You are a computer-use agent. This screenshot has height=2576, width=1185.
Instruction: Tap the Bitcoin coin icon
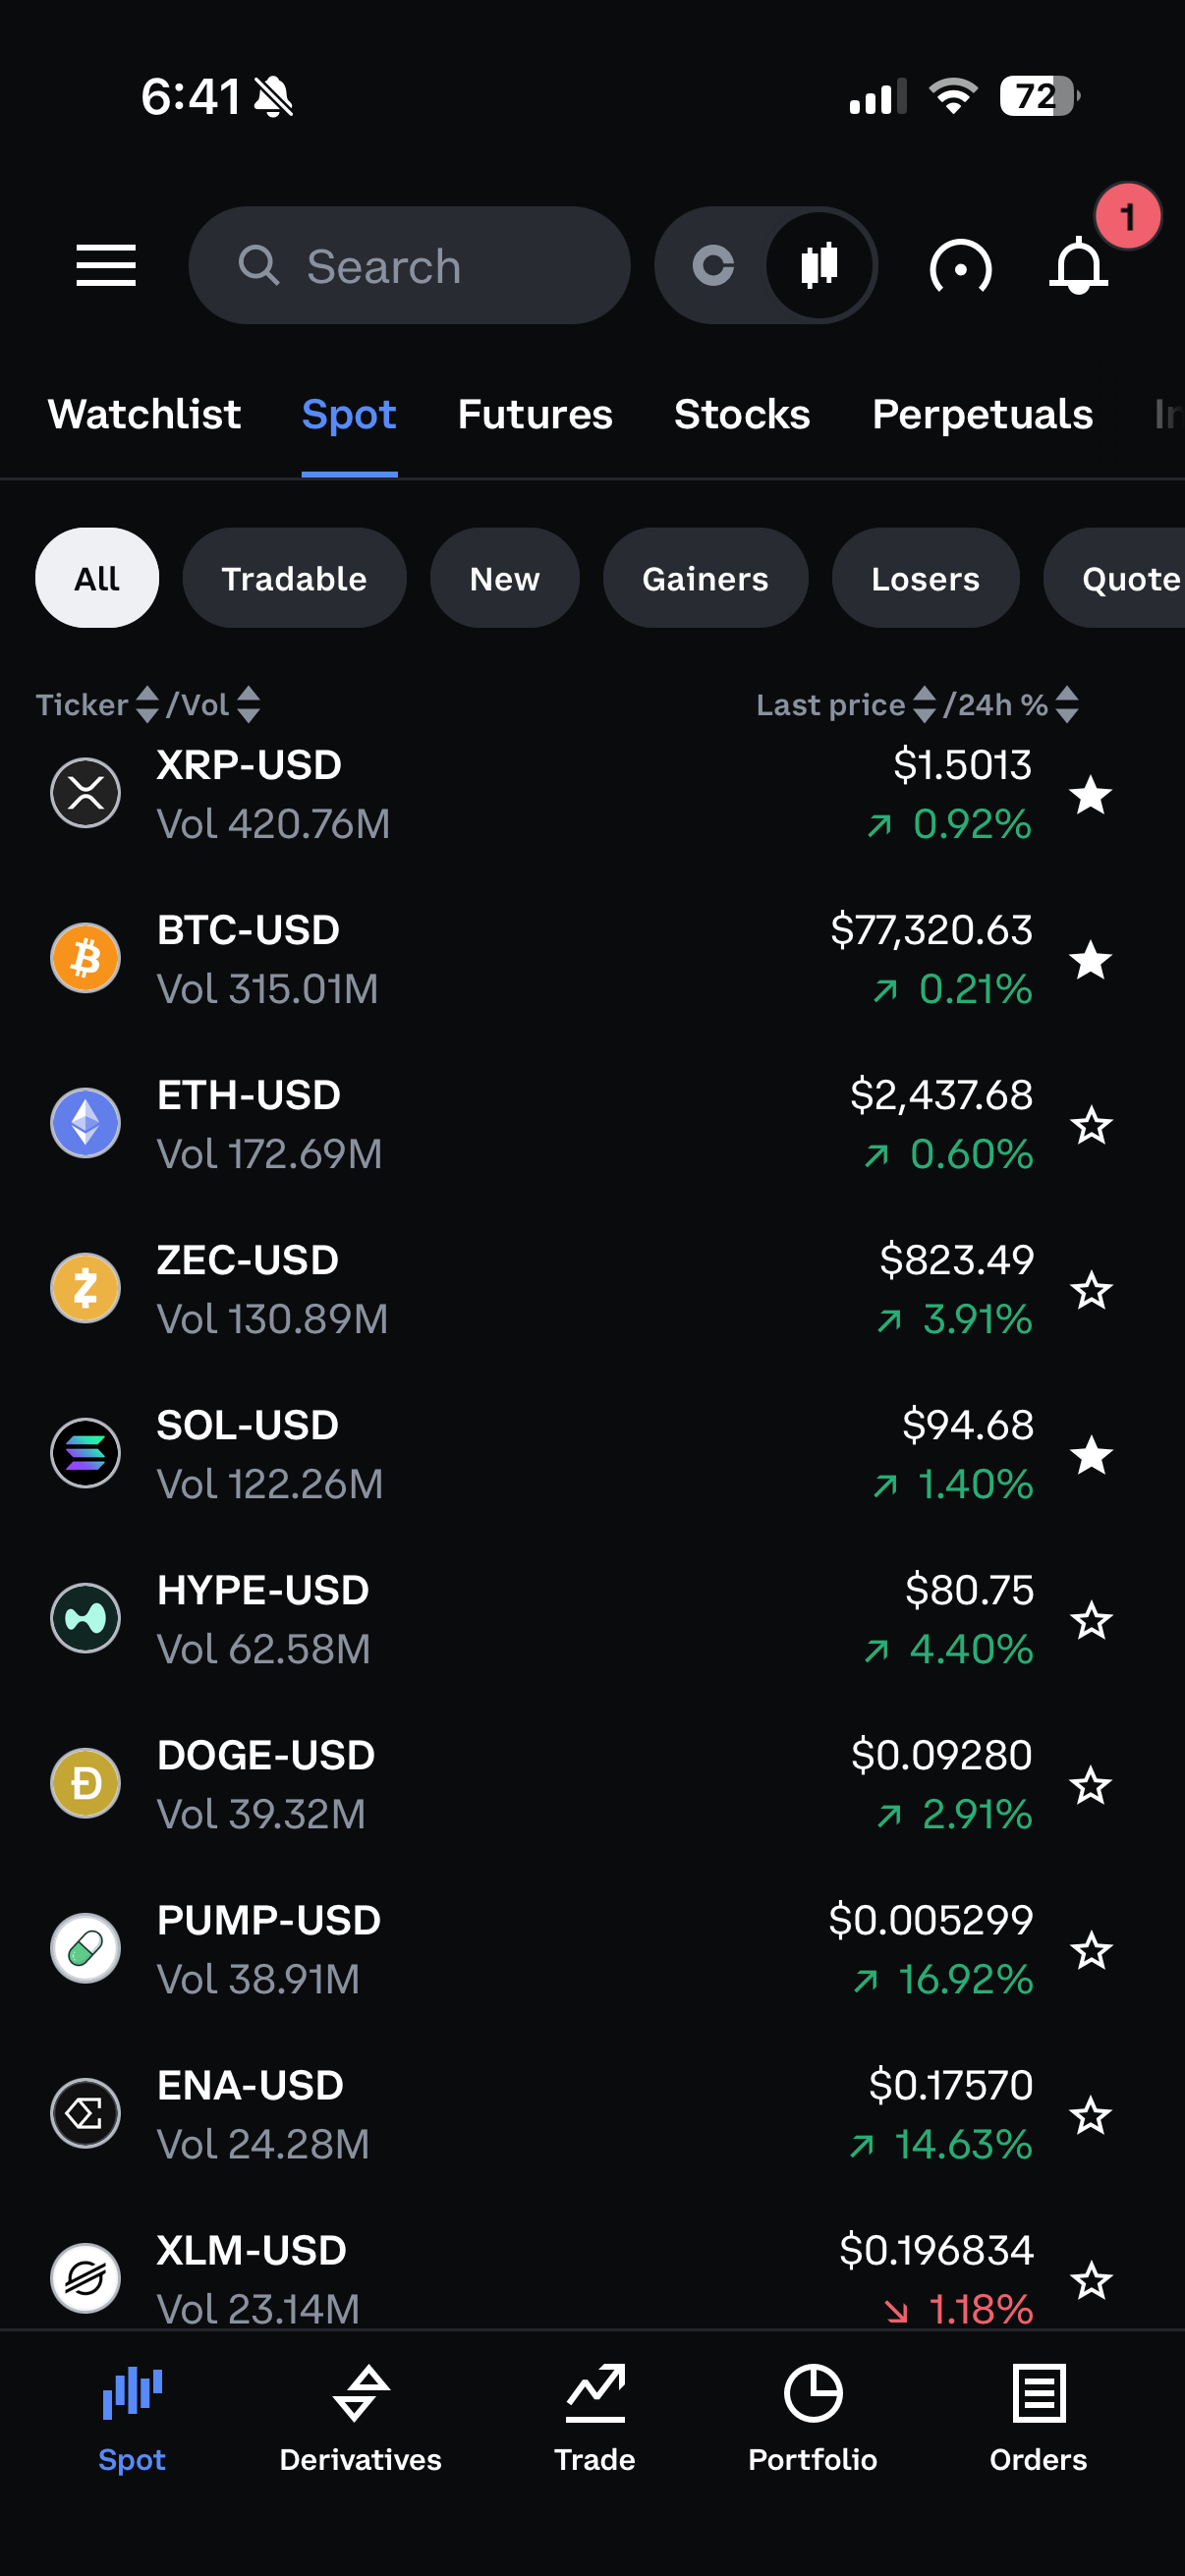point(86,957)
